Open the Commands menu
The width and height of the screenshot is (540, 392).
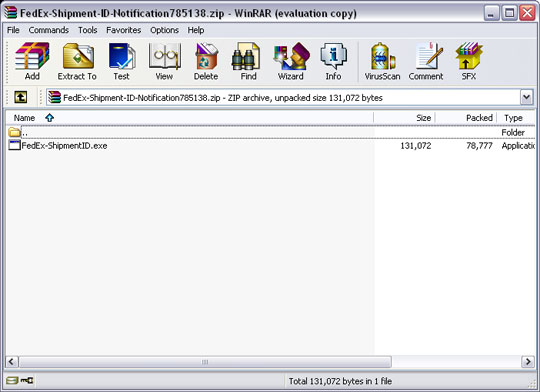(49, 30)
